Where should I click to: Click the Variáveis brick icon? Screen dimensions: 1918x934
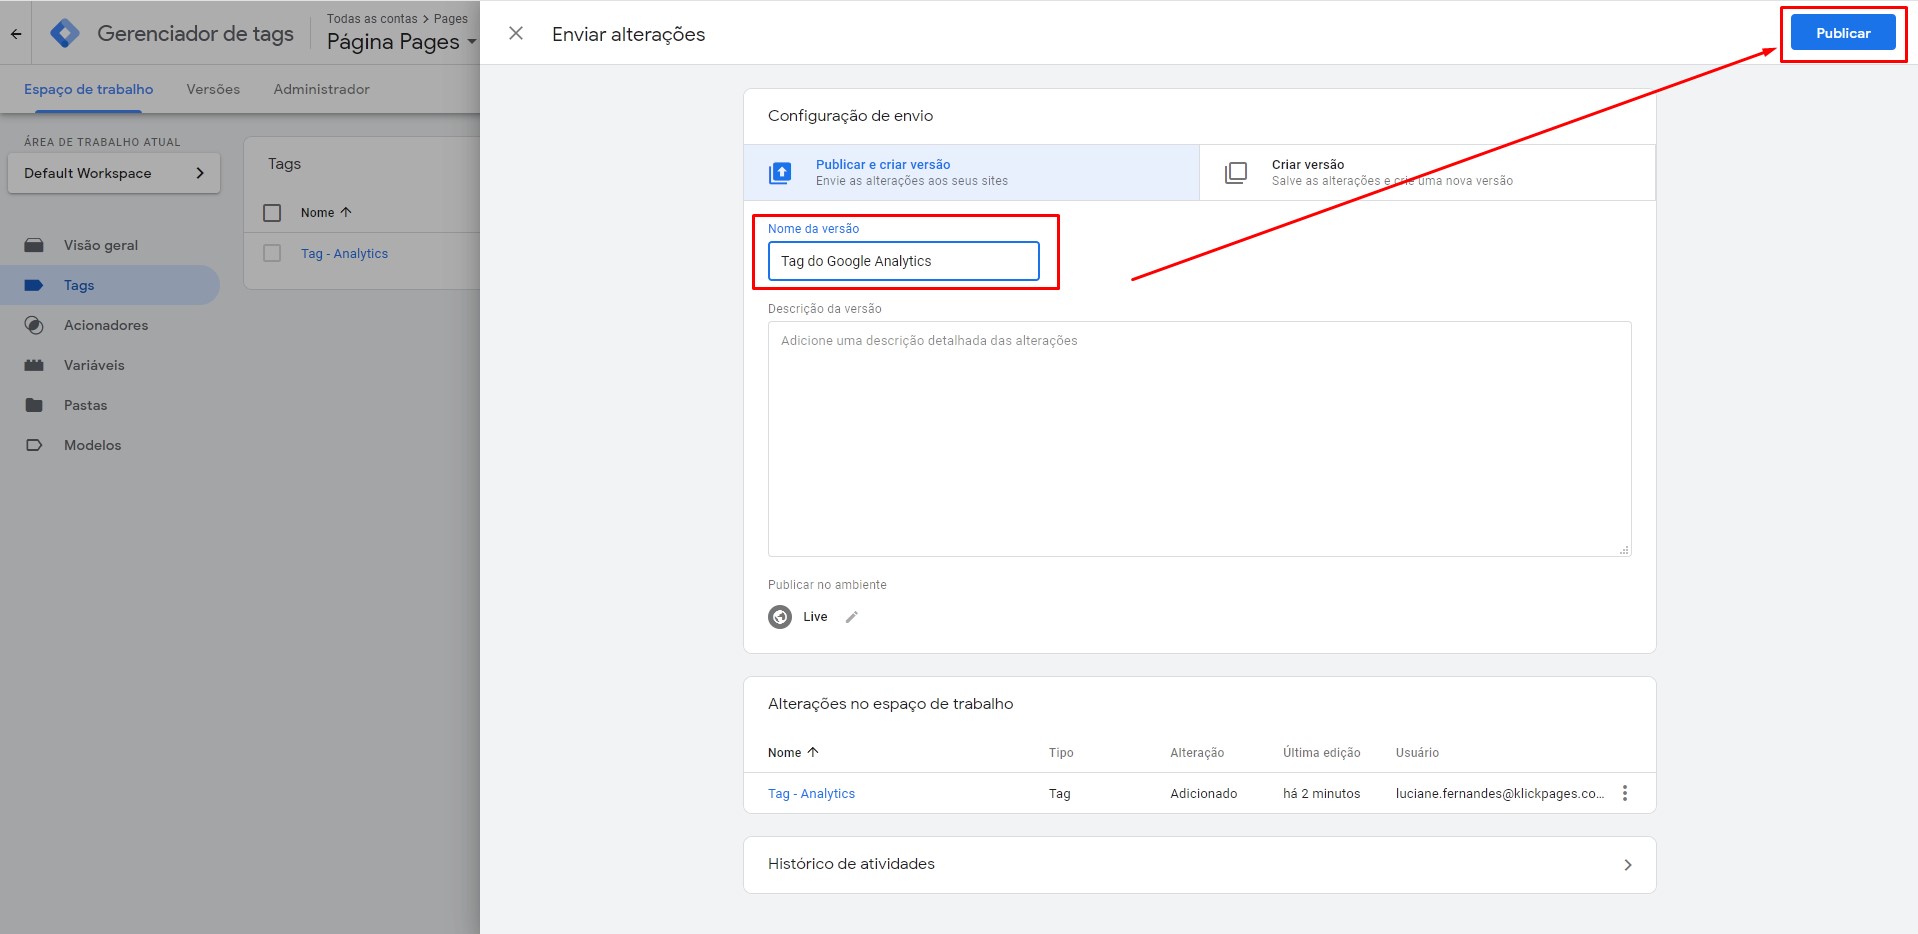34,365
